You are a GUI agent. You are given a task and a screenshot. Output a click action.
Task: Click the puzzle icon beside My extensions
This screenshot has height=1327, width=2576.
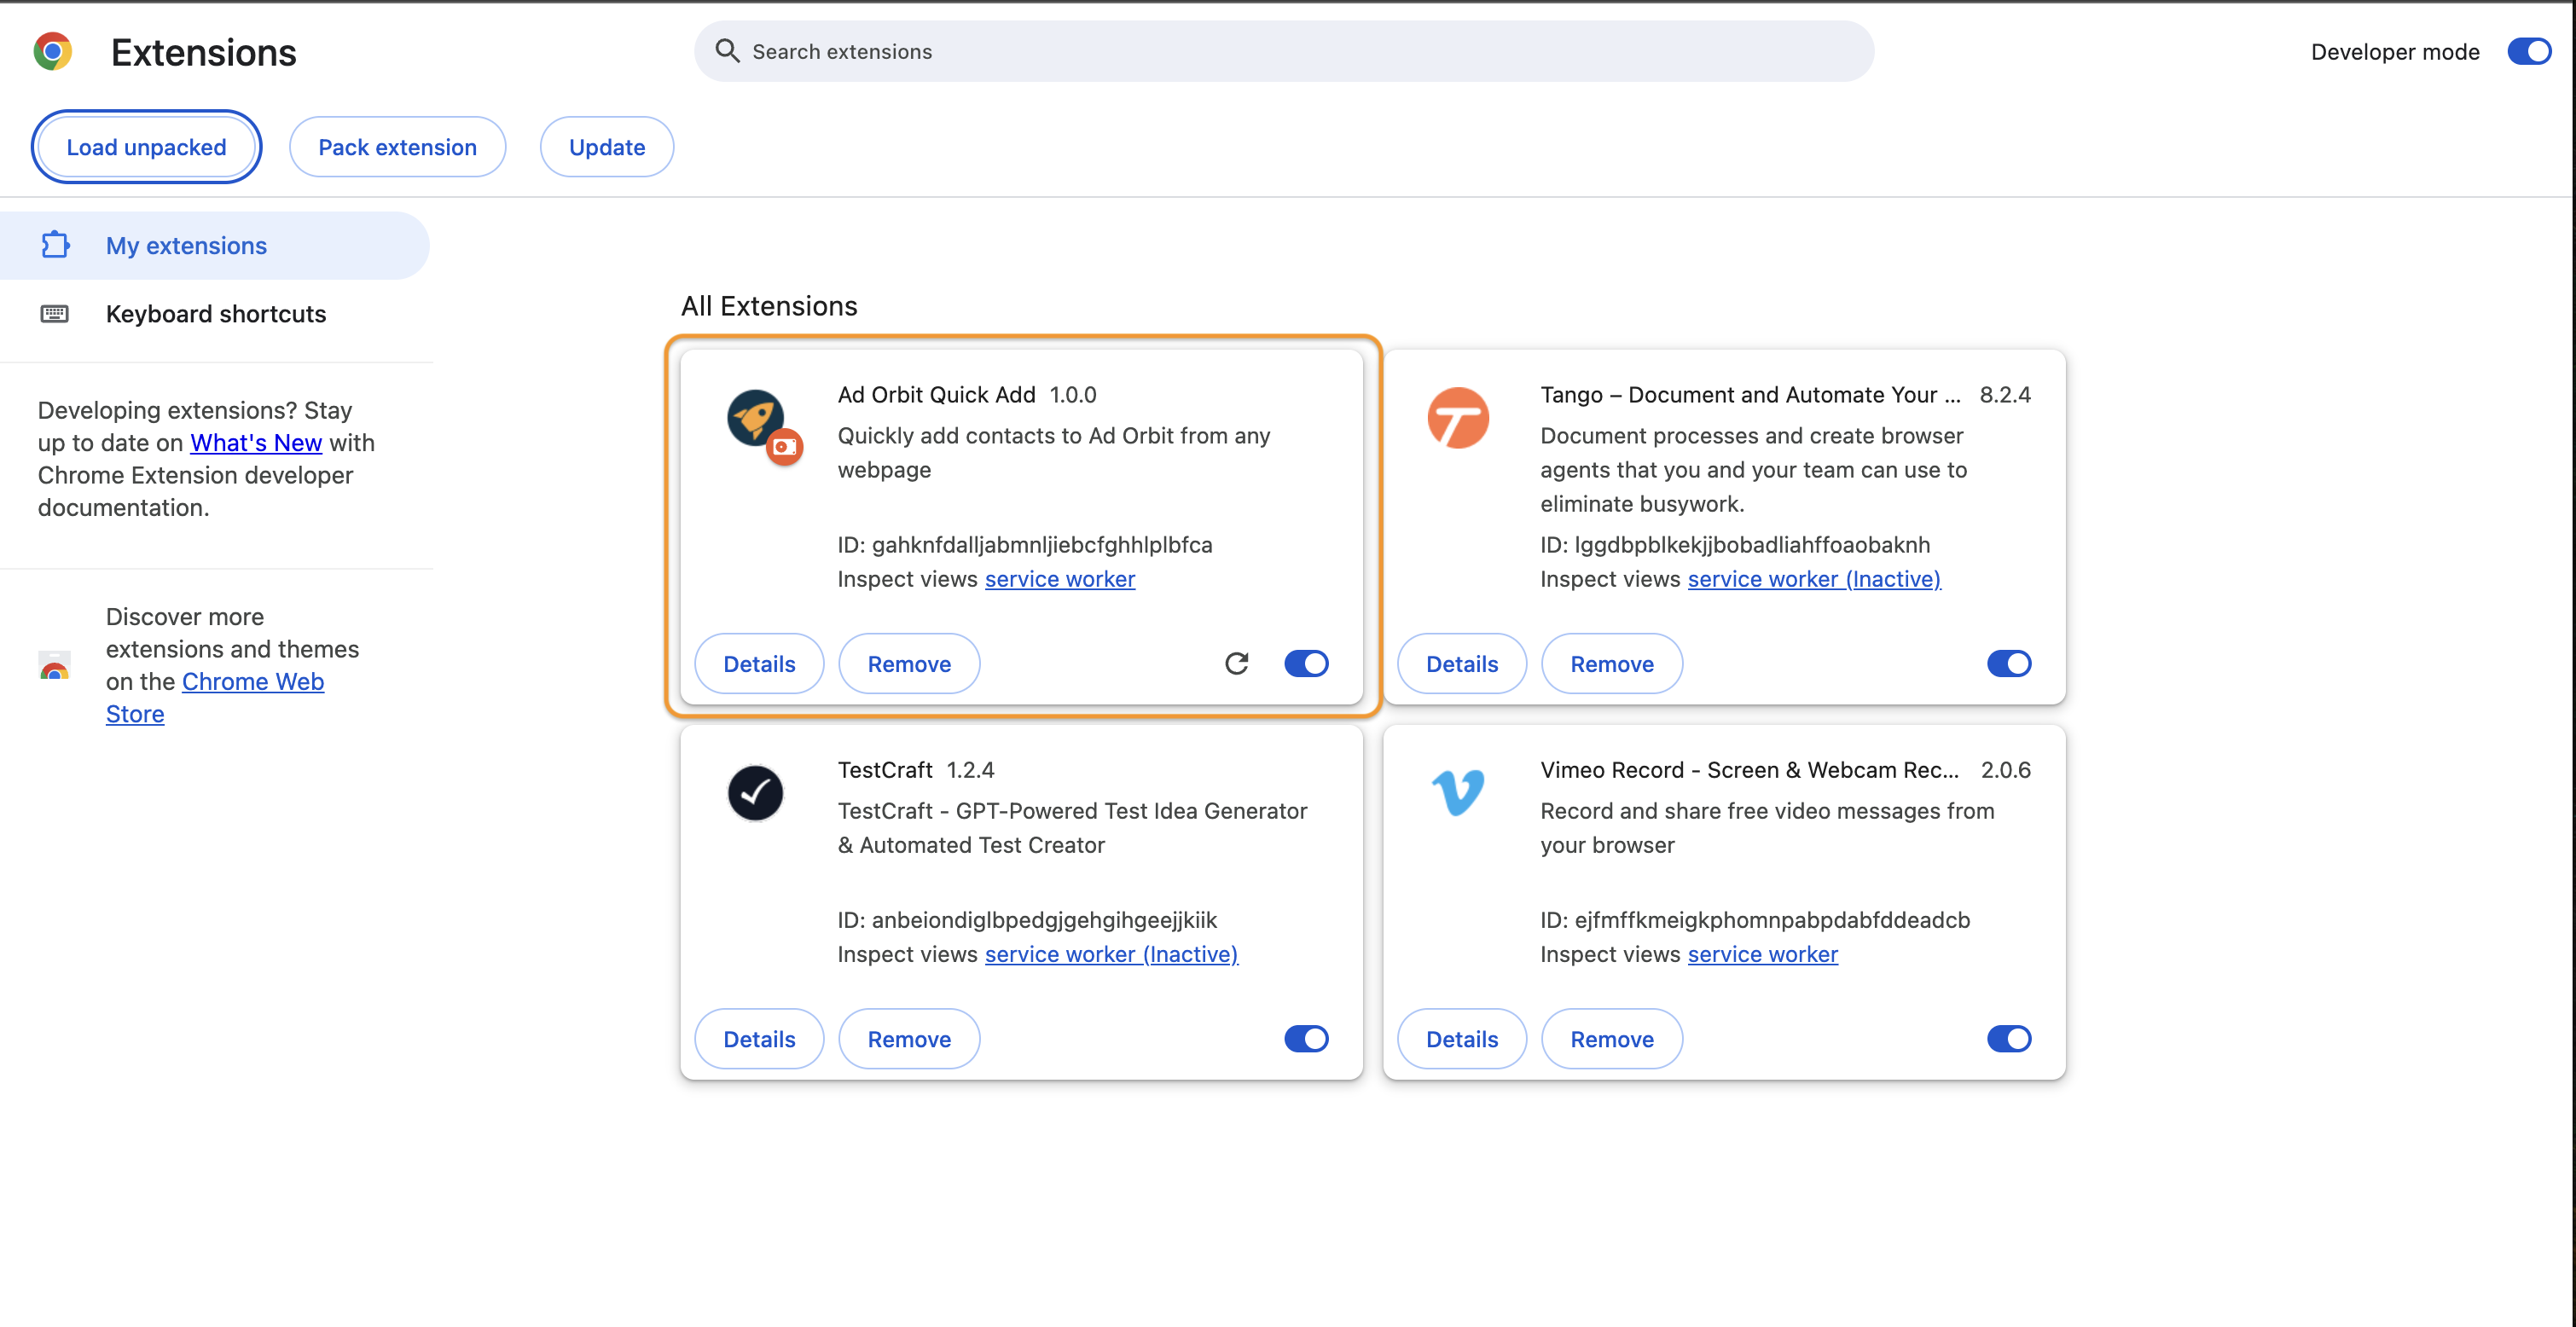click(55, 245)
